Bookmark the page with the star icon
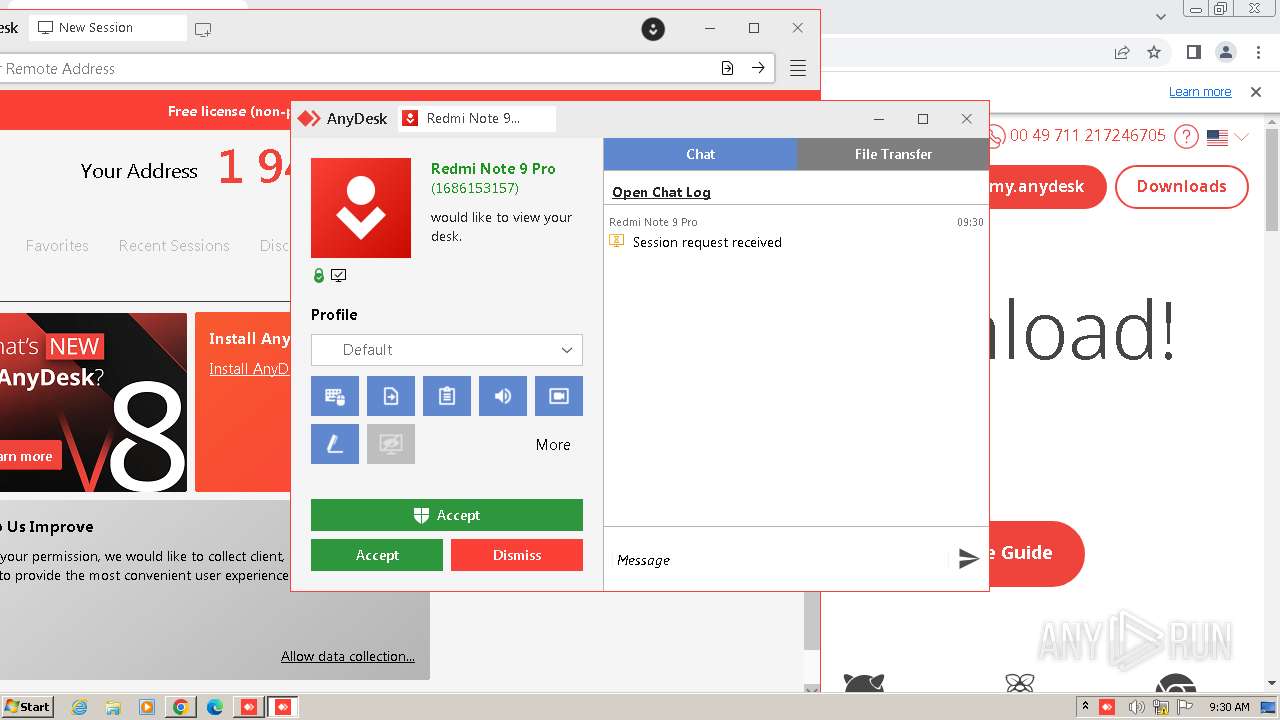This screenshot has width=1280, height=720. coord(1154,52)
